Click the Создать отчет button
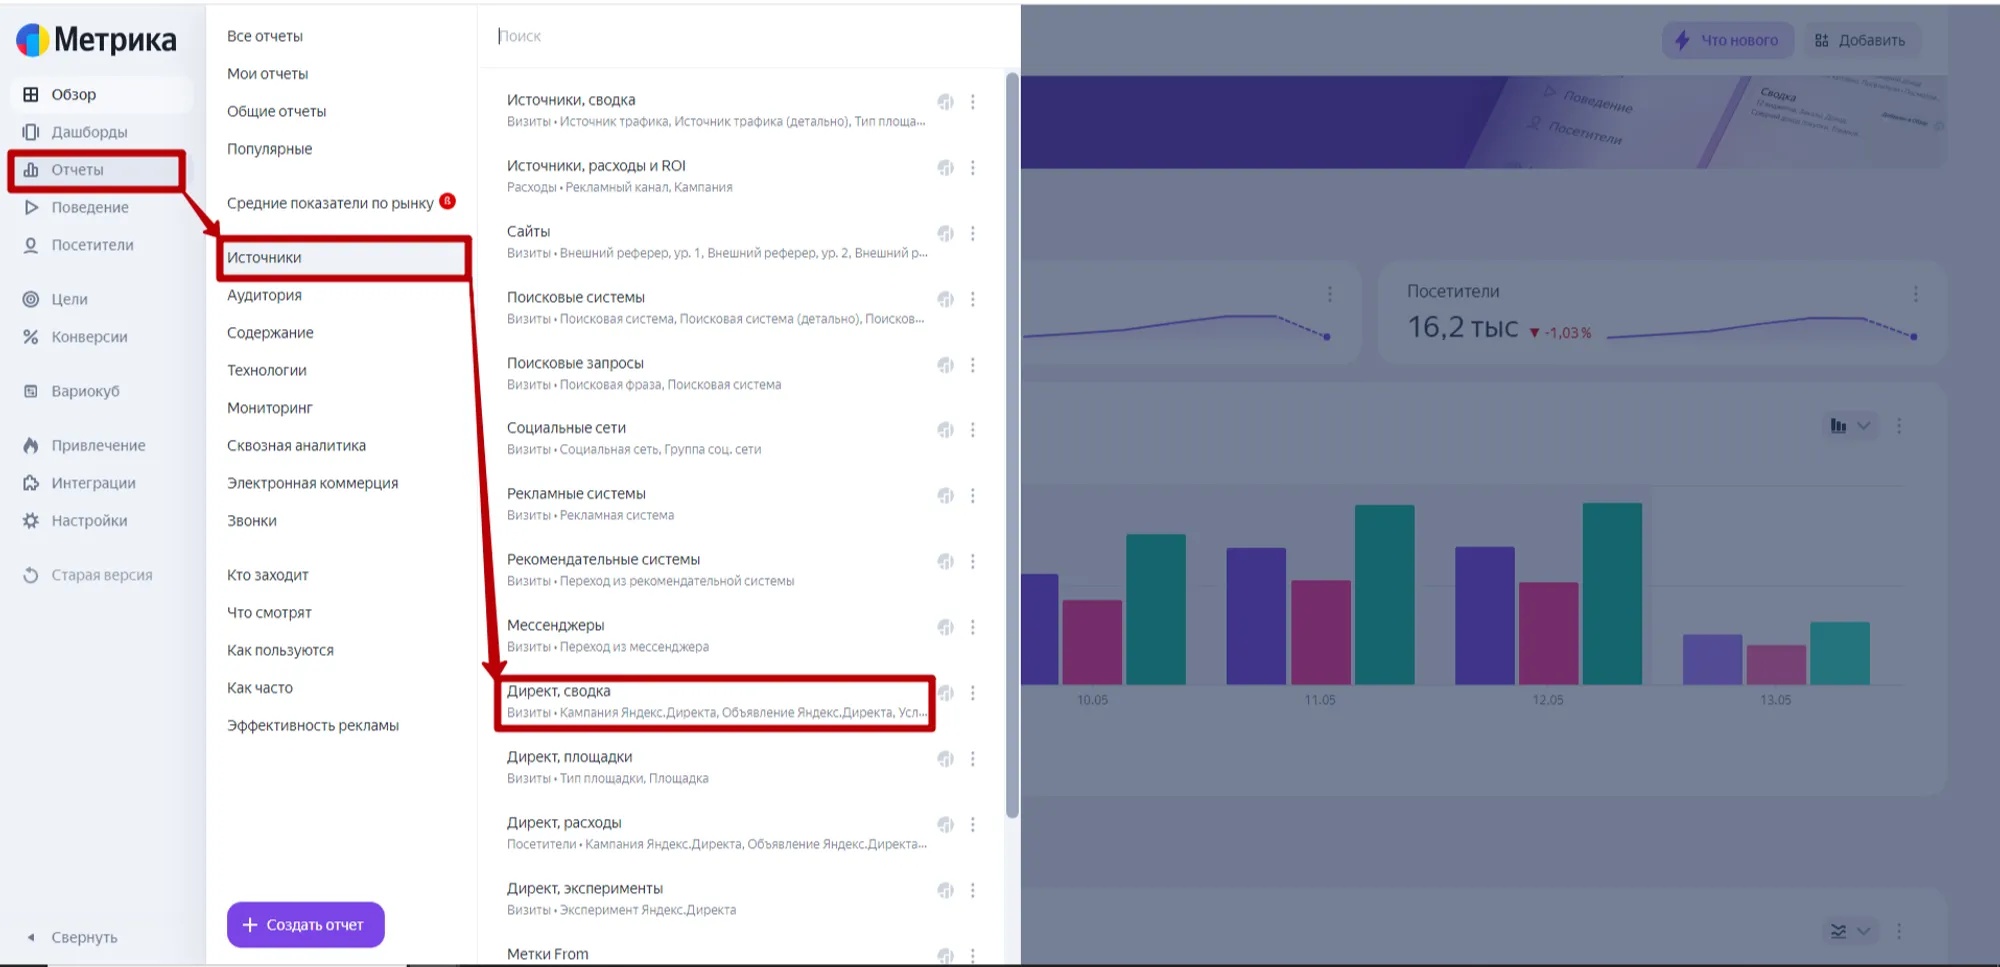The width and height of the screenshot is (2000, 967). (305, 925)
